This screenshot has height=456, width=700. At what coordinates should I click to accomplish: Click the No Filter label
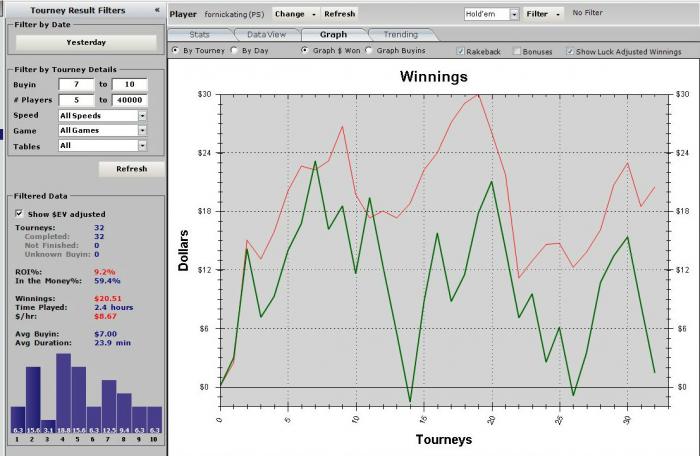[588, 13]
